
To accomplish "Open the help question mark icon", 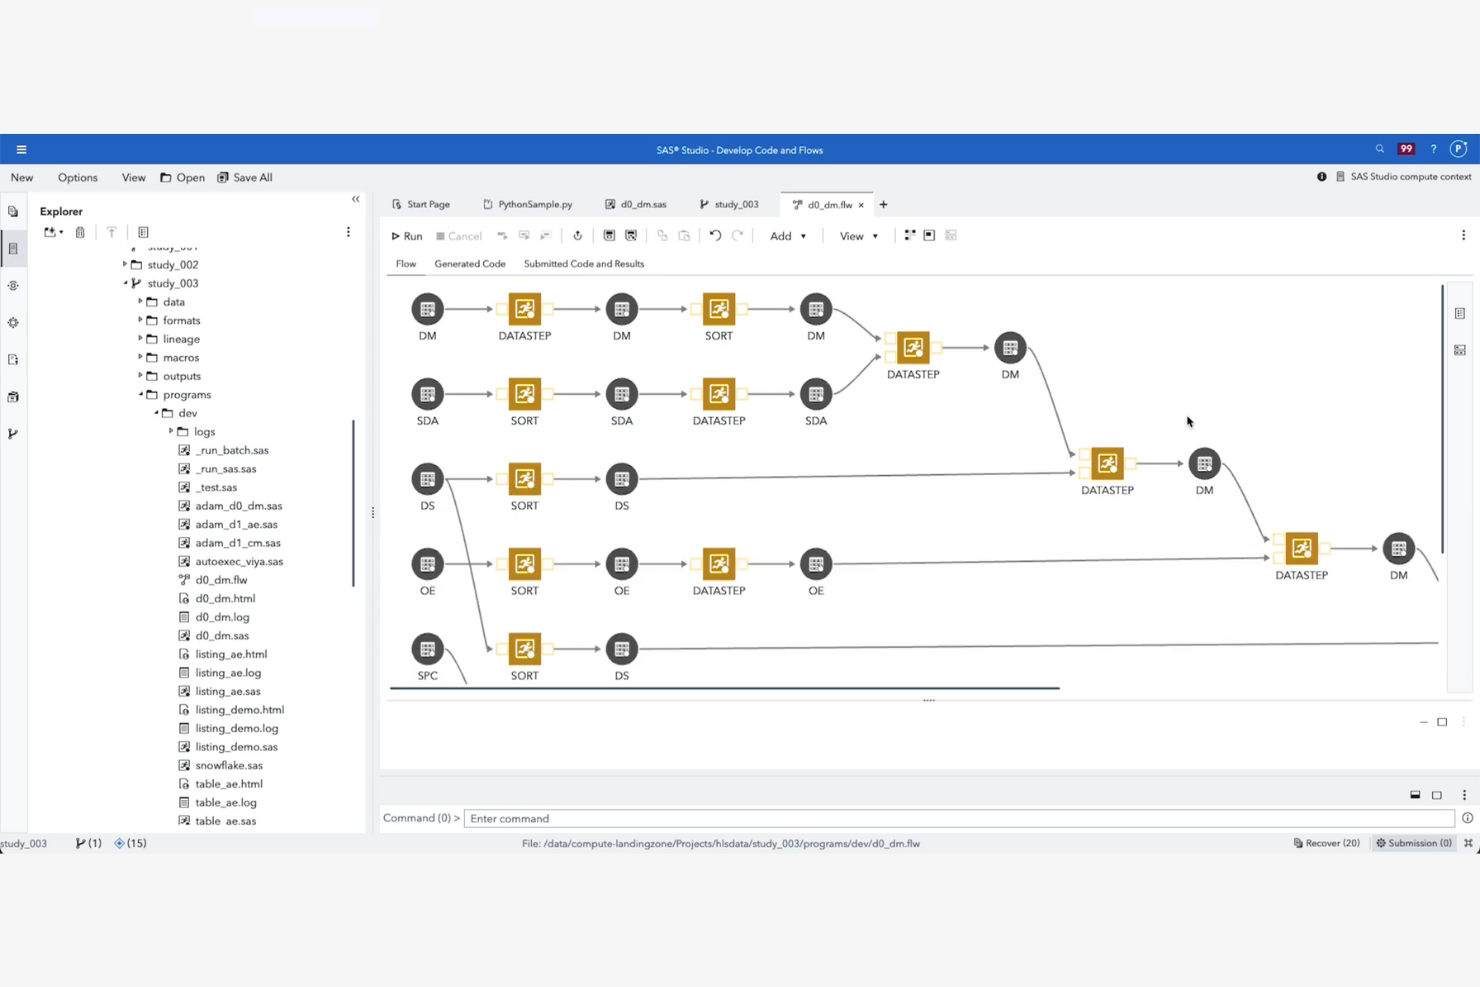I will coord(1433,149).
